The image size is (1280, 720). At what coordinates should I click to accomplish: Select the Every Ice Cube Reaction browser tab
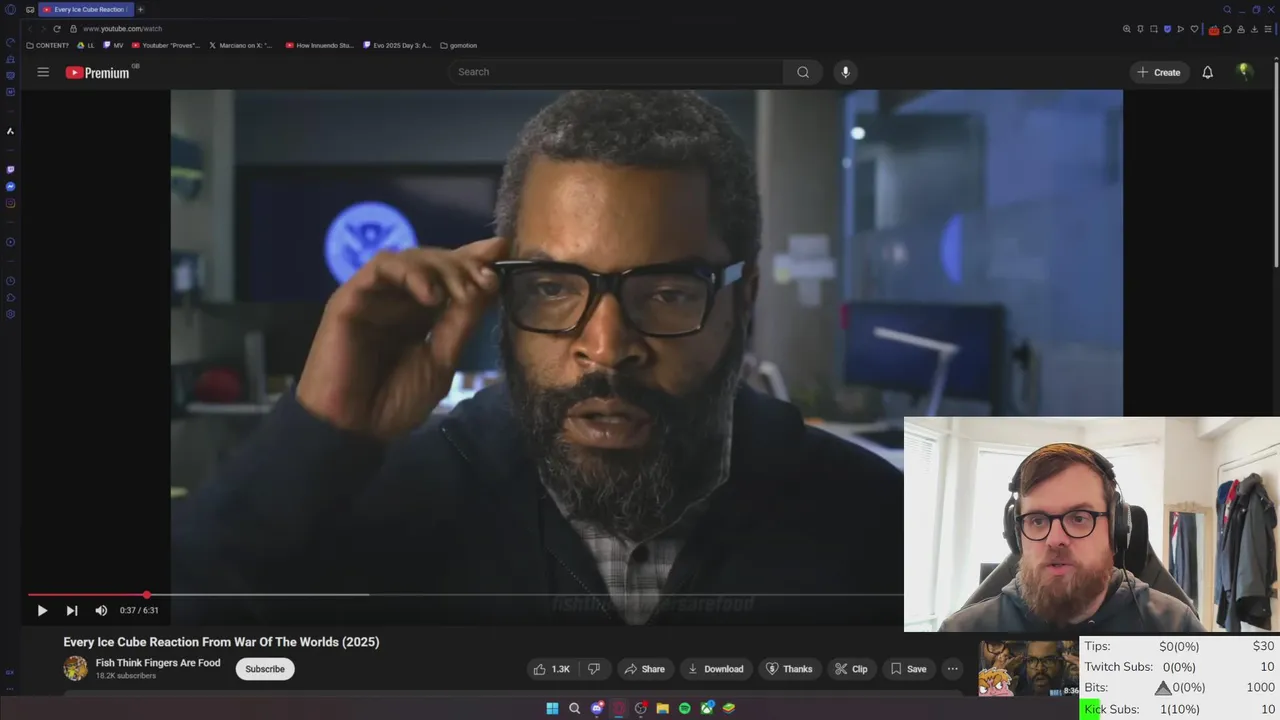coord(84,9)
